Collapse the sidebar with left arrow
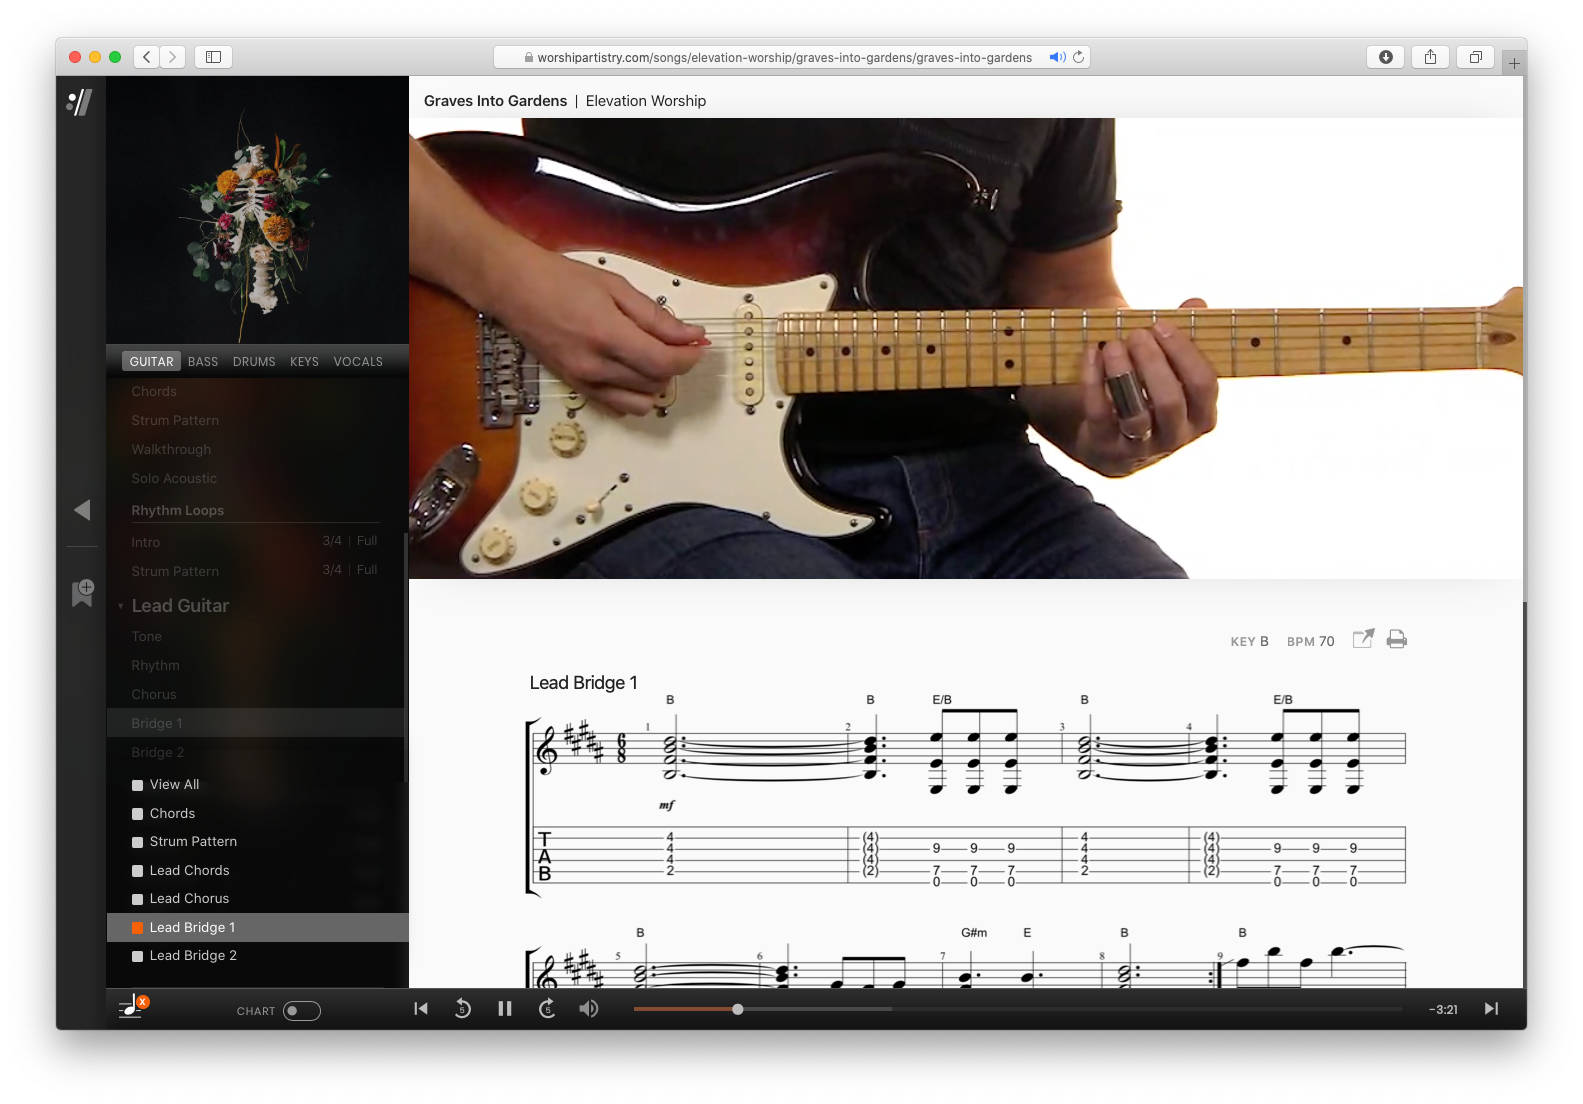The image size is (1583, 1104). [82, 510]
